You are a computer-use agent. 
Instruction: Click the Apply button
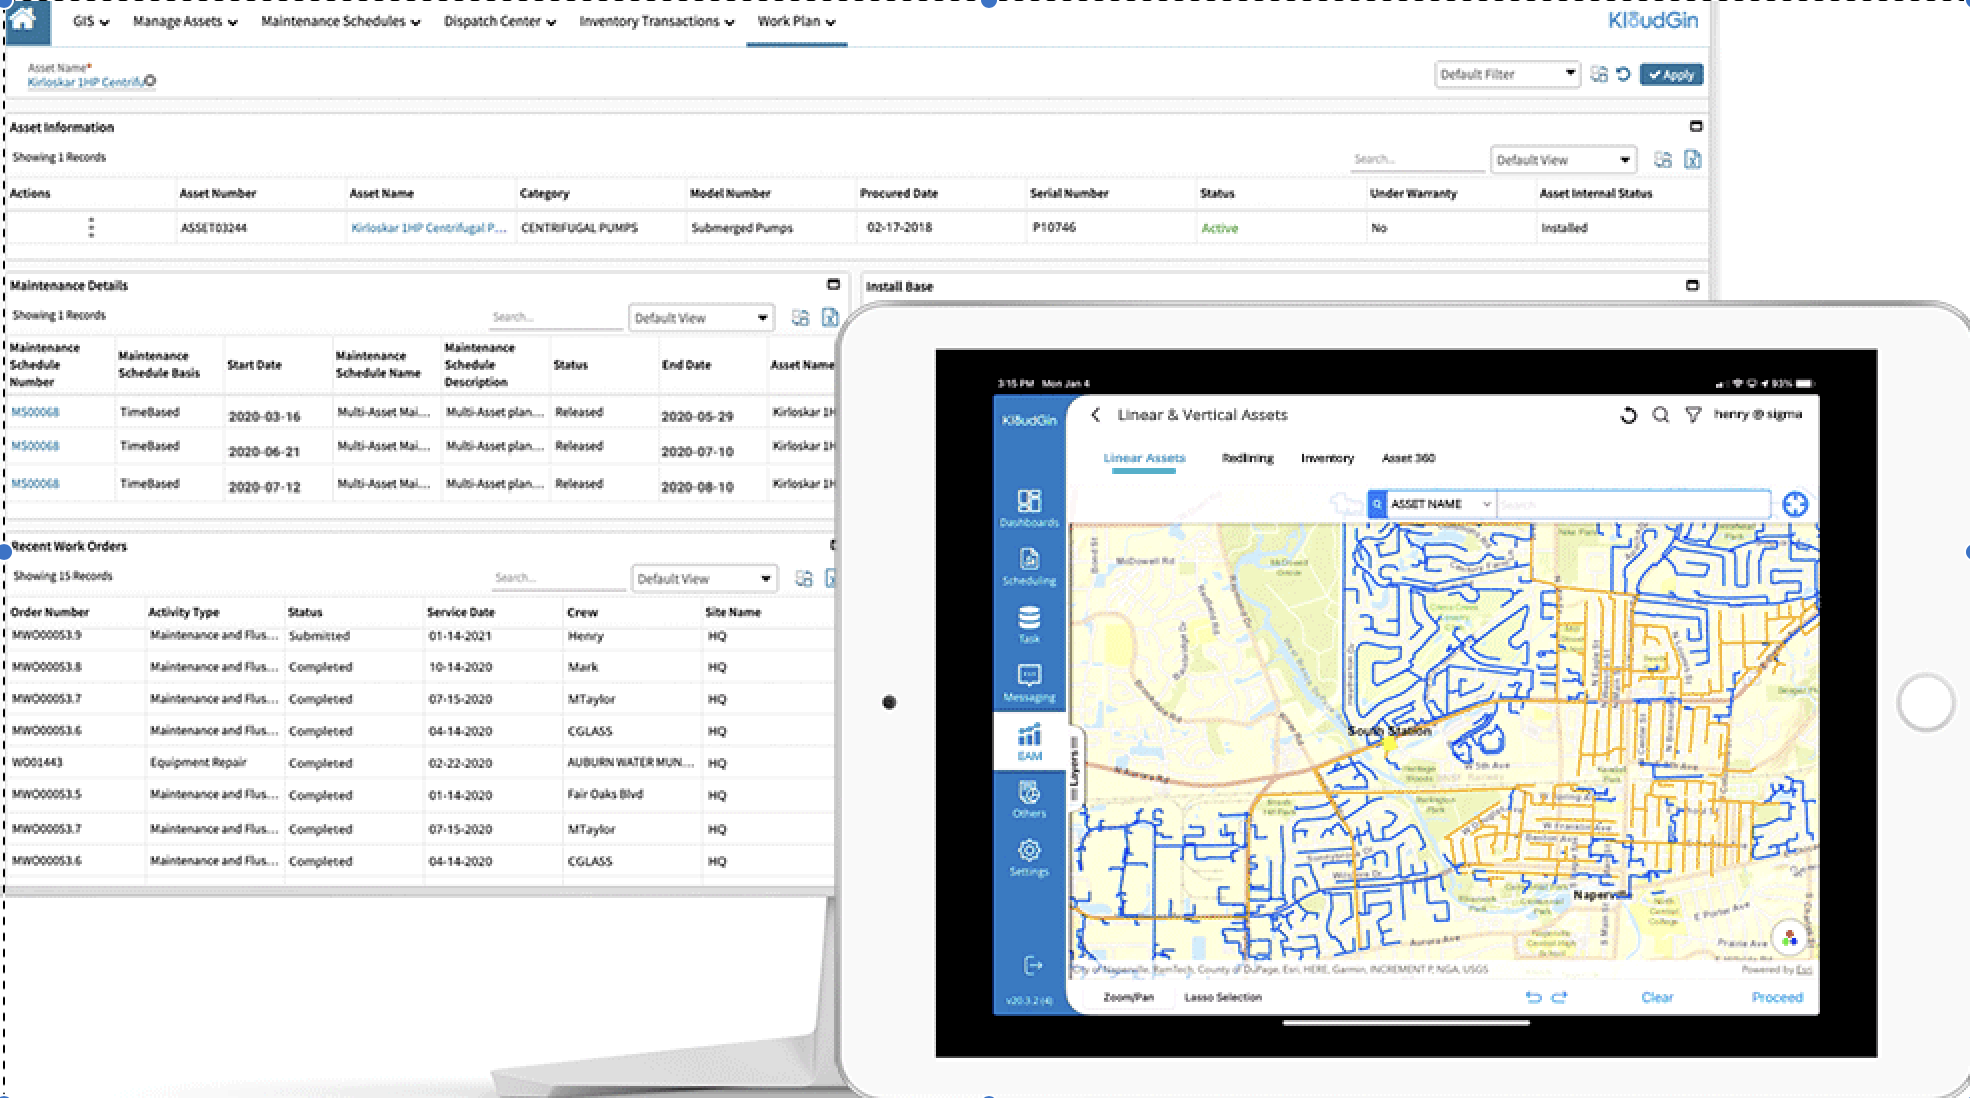pos(1672,73)
